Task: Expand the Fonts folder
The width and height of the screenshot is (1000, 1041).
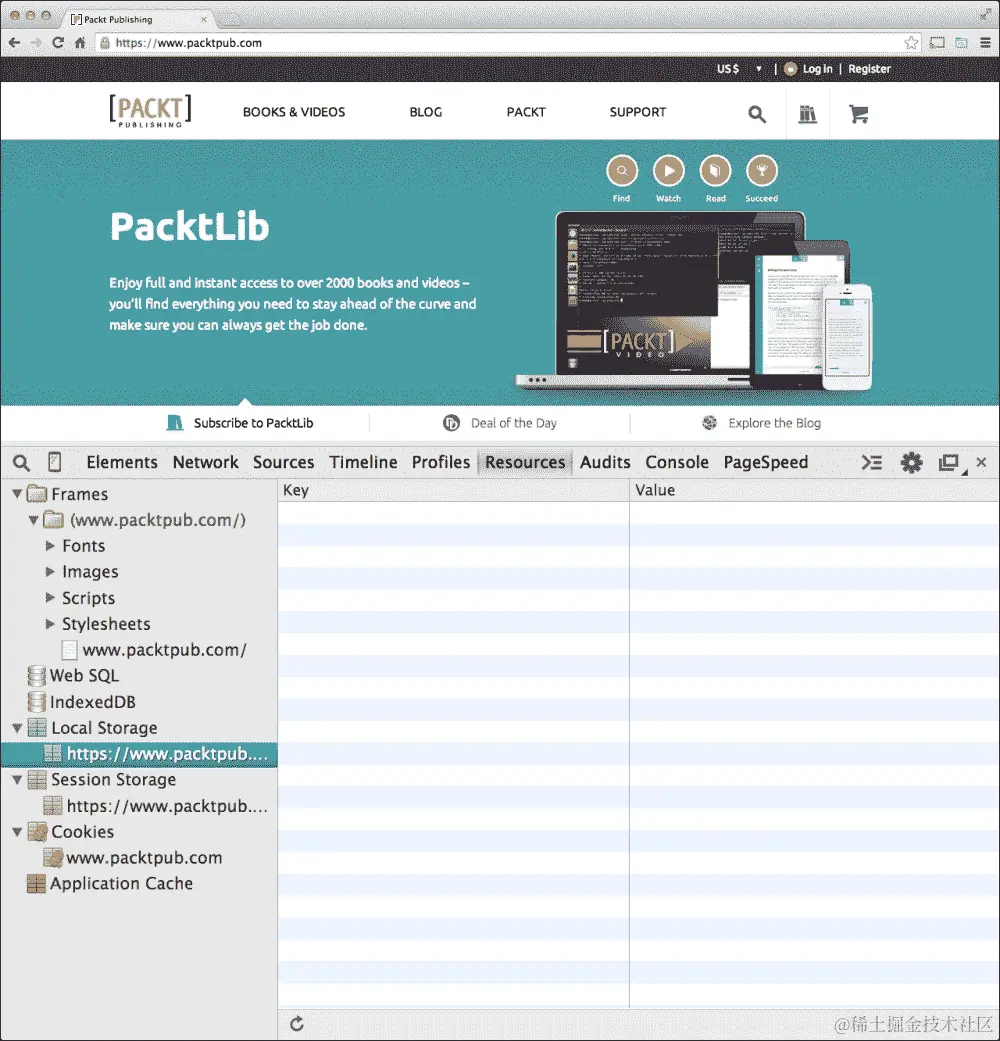Action: click(x=50, y=546)
